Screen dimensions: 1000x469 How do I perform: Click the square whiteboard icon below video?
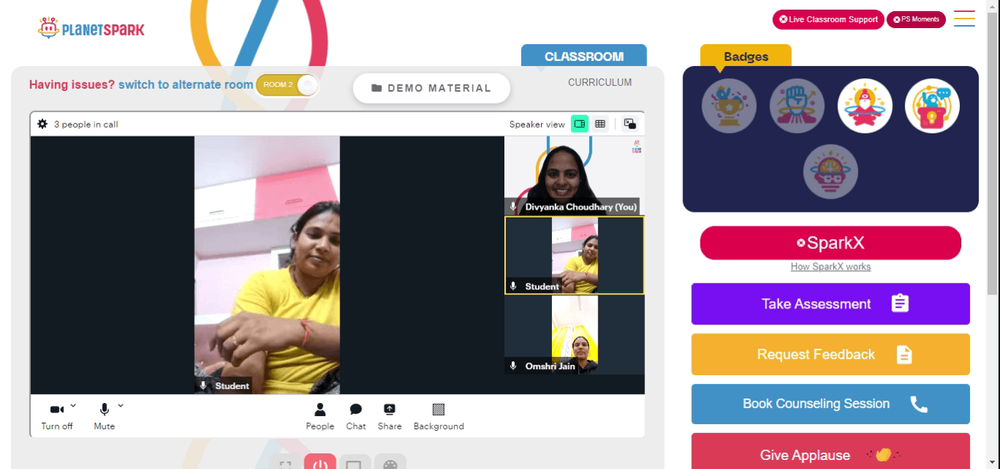coord(355,462)
